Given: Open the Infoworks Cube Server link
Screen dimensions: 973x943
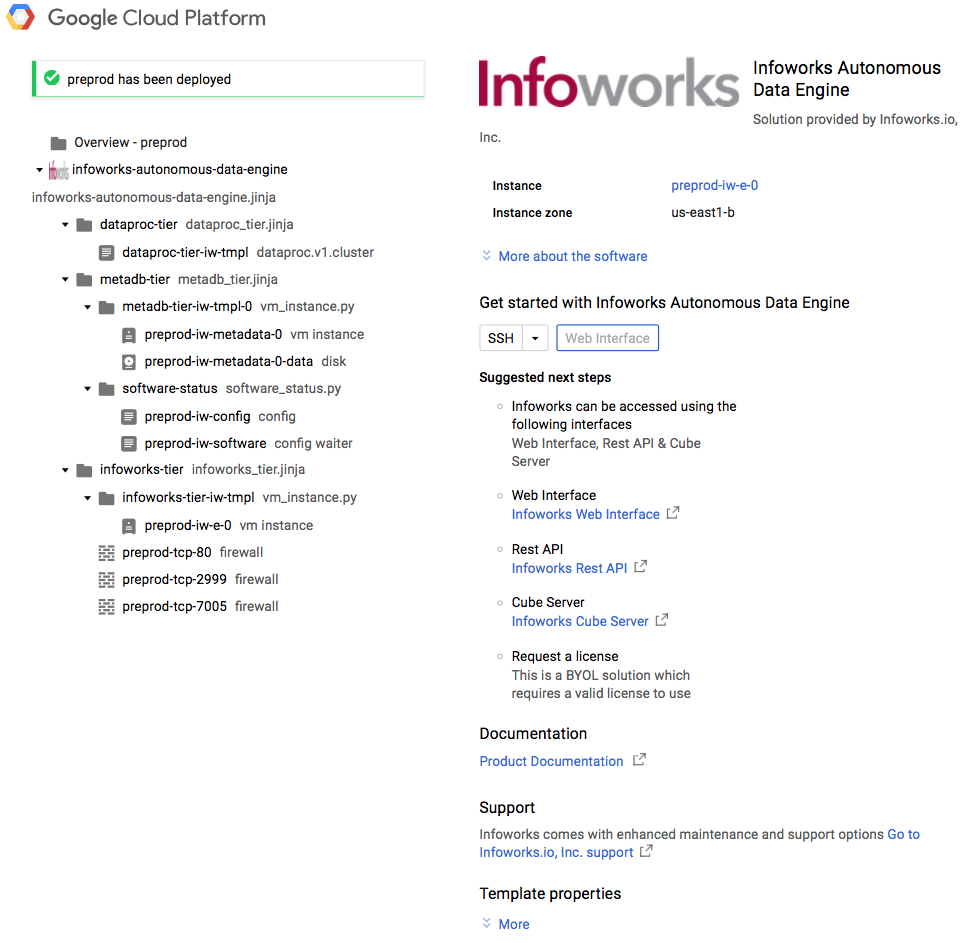Looking at the screenshot, I should coord(580,622).
